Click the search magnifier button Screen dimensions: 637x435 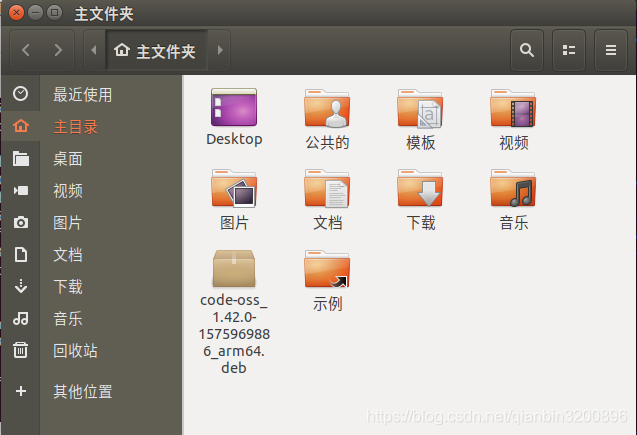point(527,50)
